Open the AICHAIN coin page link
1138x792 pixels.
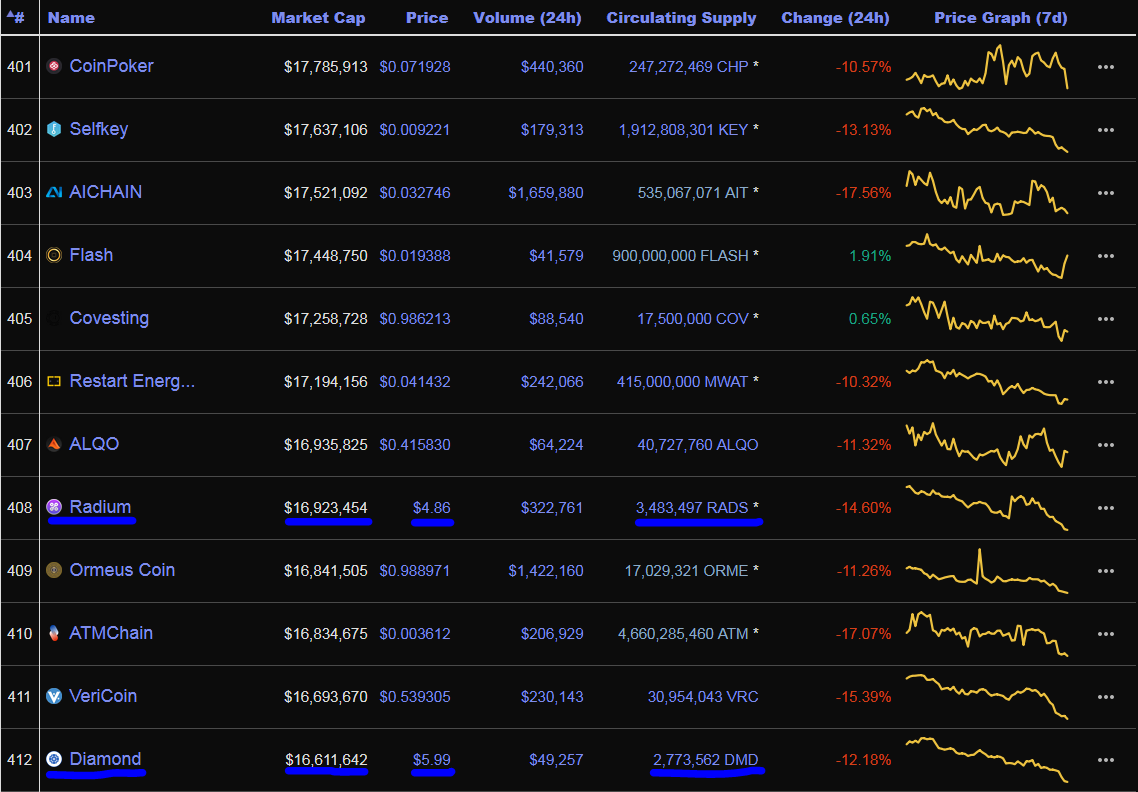pos(105,192)
